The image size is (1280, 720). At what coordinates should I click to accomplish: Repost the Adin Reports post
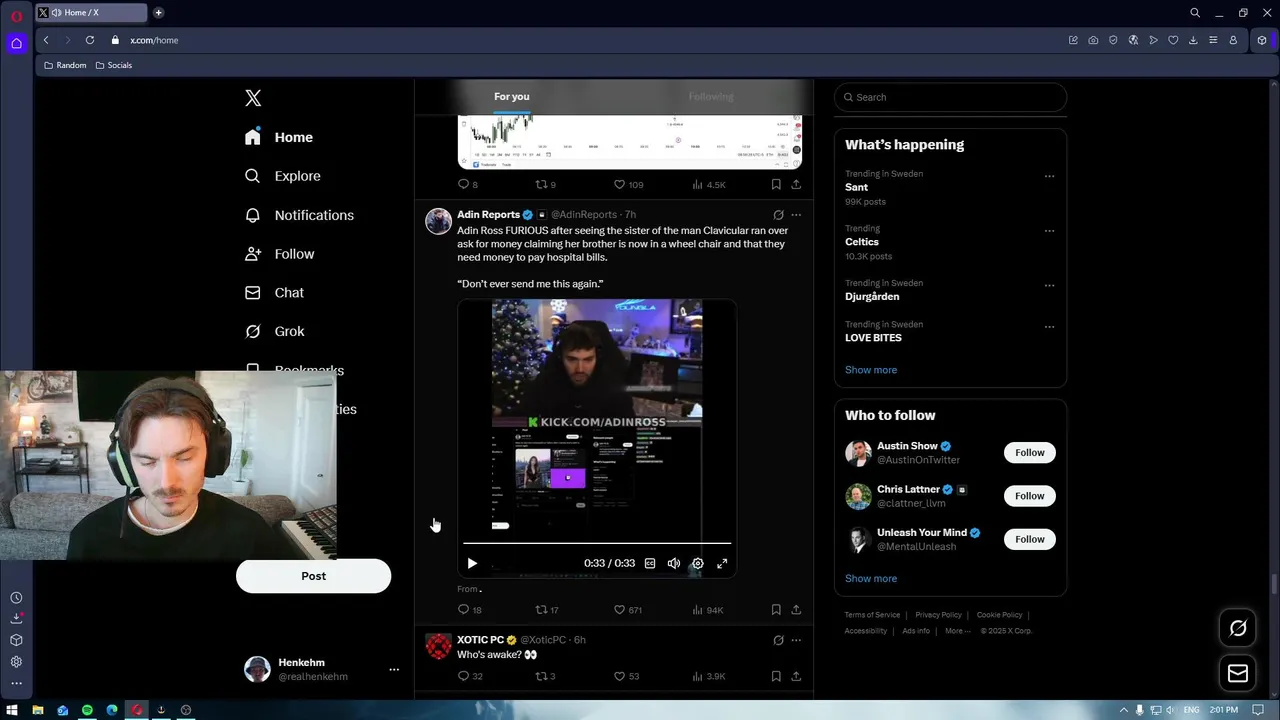click(x=547, y=610)
